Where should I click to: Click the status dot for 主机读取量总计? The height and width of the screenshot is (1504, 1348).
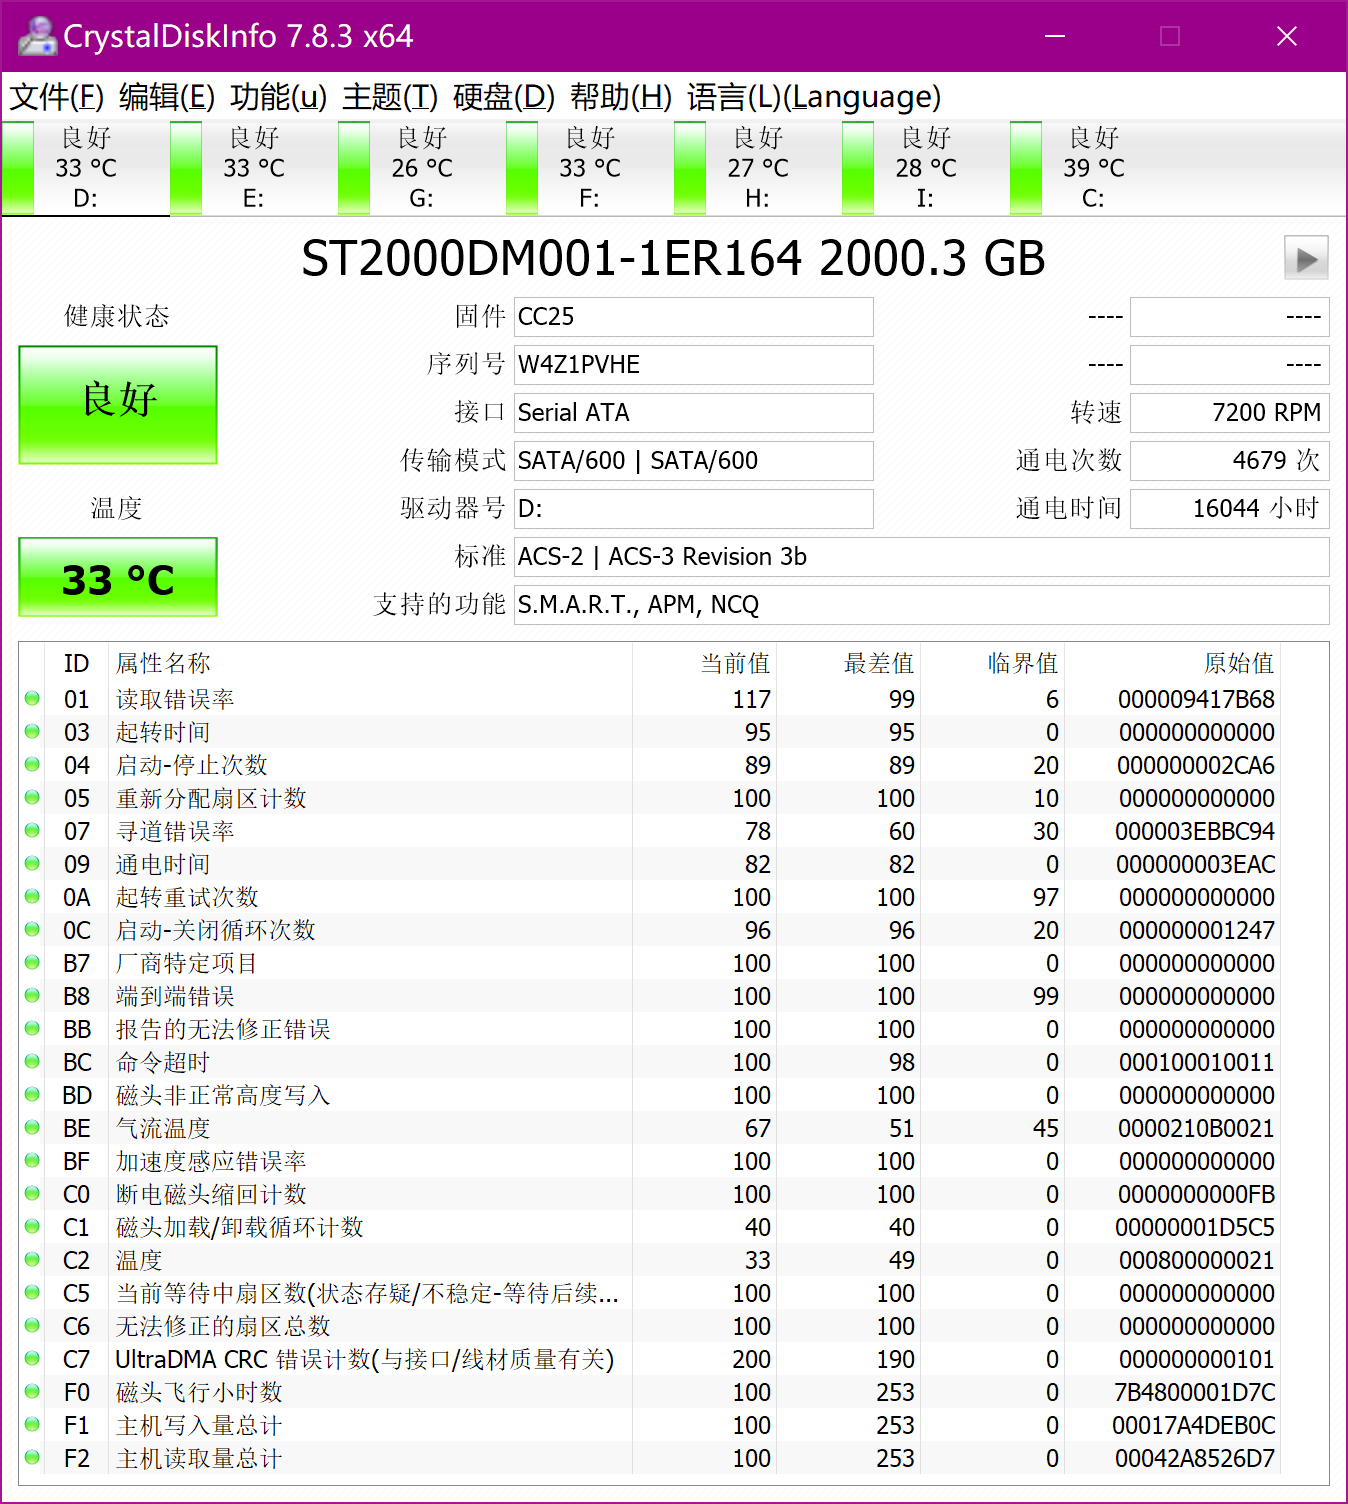(32, 1457)
